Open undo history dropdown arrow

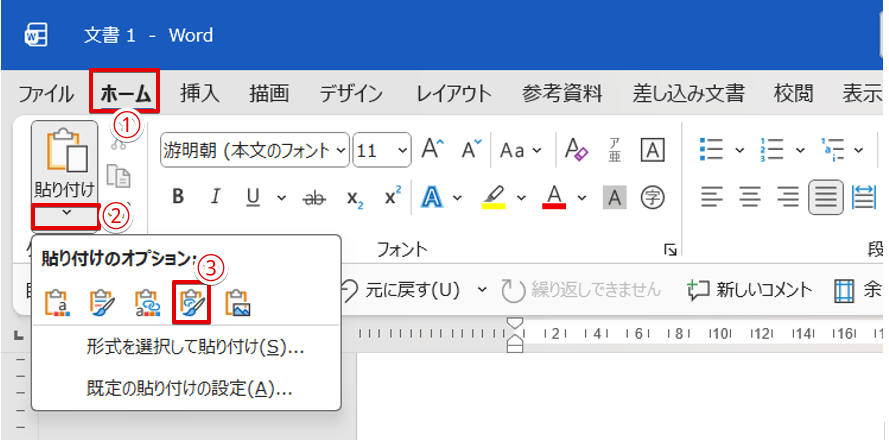(x=482, y=290)
